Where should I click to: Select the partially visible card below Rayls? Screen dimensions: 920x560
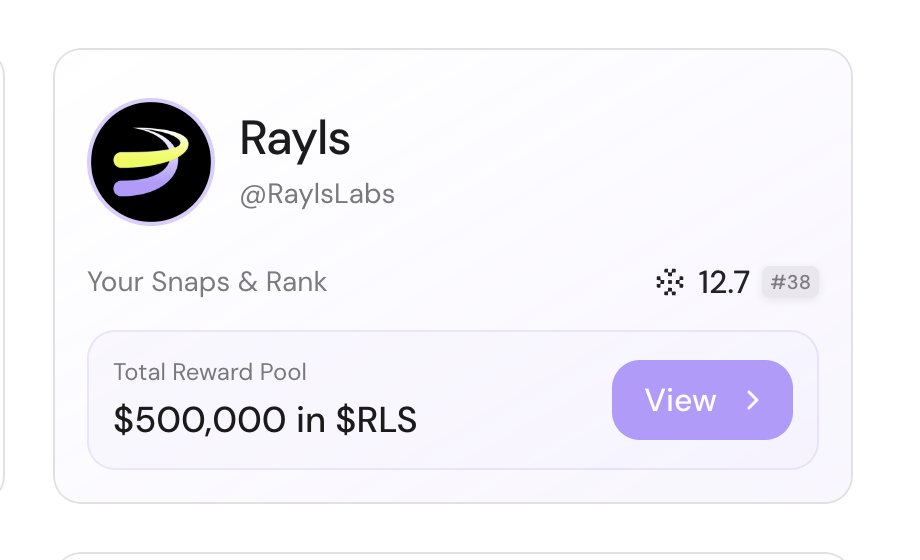[450, 553]
